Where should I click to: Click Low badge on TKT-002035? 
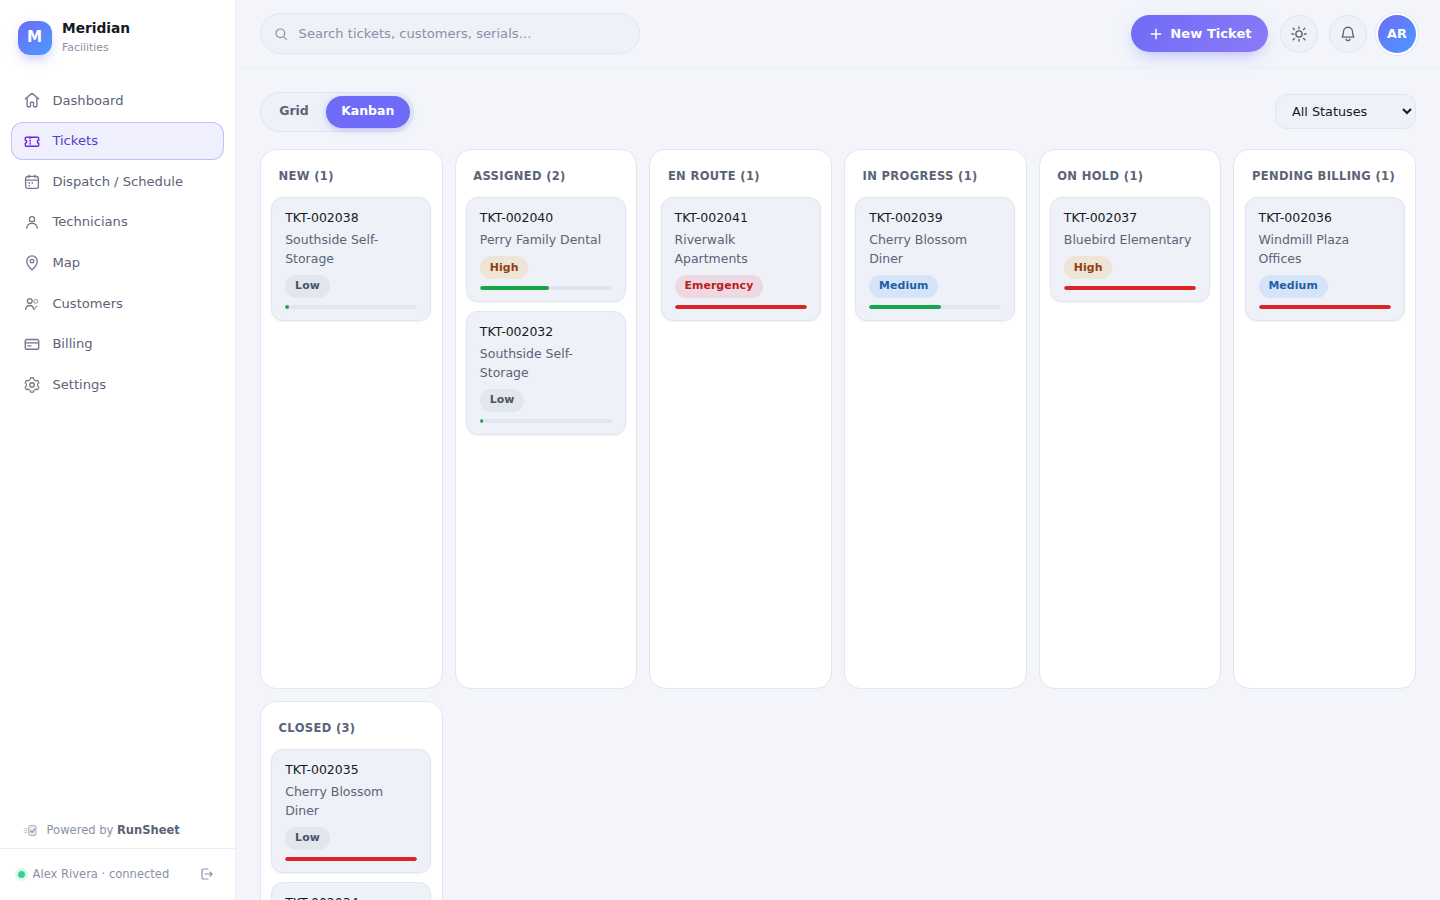(x=307, y=838)
